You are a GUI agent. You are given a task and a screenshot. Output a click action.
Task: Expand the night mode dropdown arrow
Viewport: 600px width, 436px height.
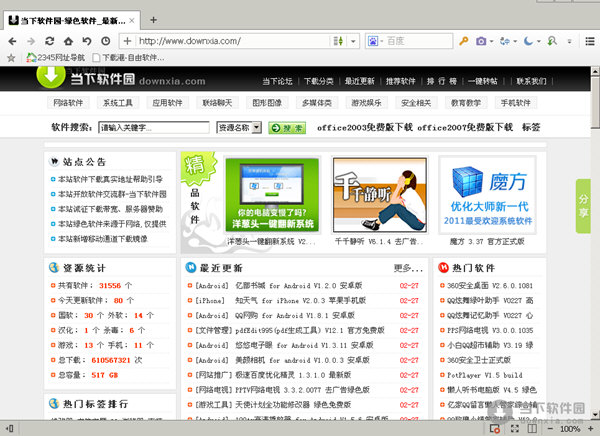pos(539,41)
